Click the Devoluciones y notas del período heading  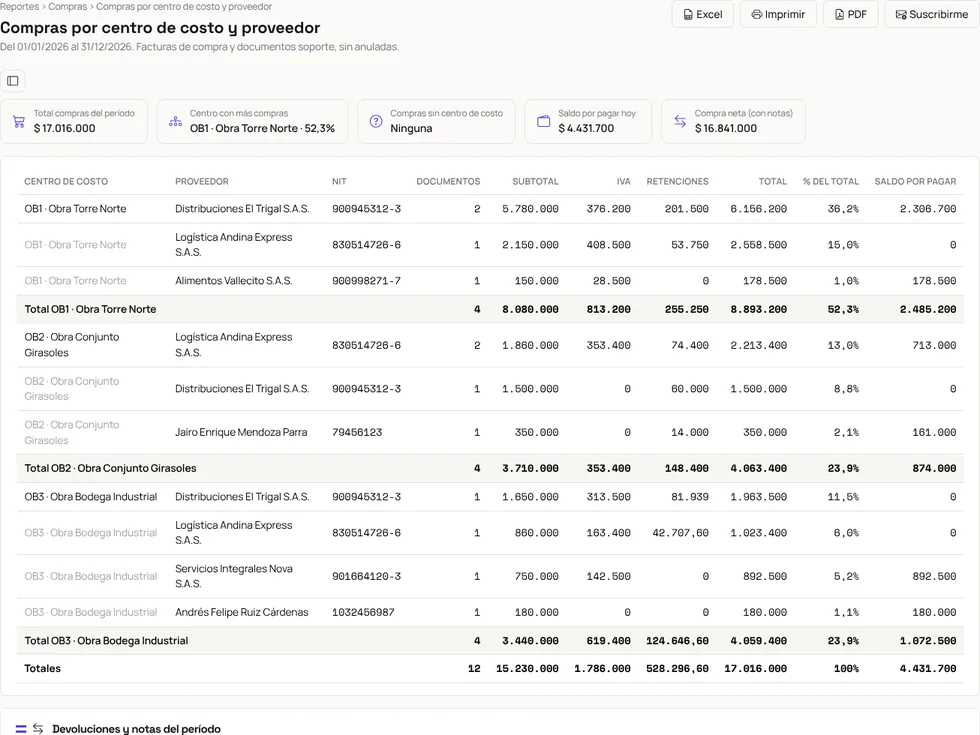136,729
